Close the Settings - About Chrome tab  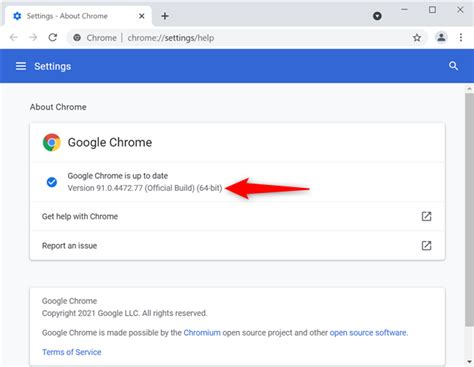point(142,16)
